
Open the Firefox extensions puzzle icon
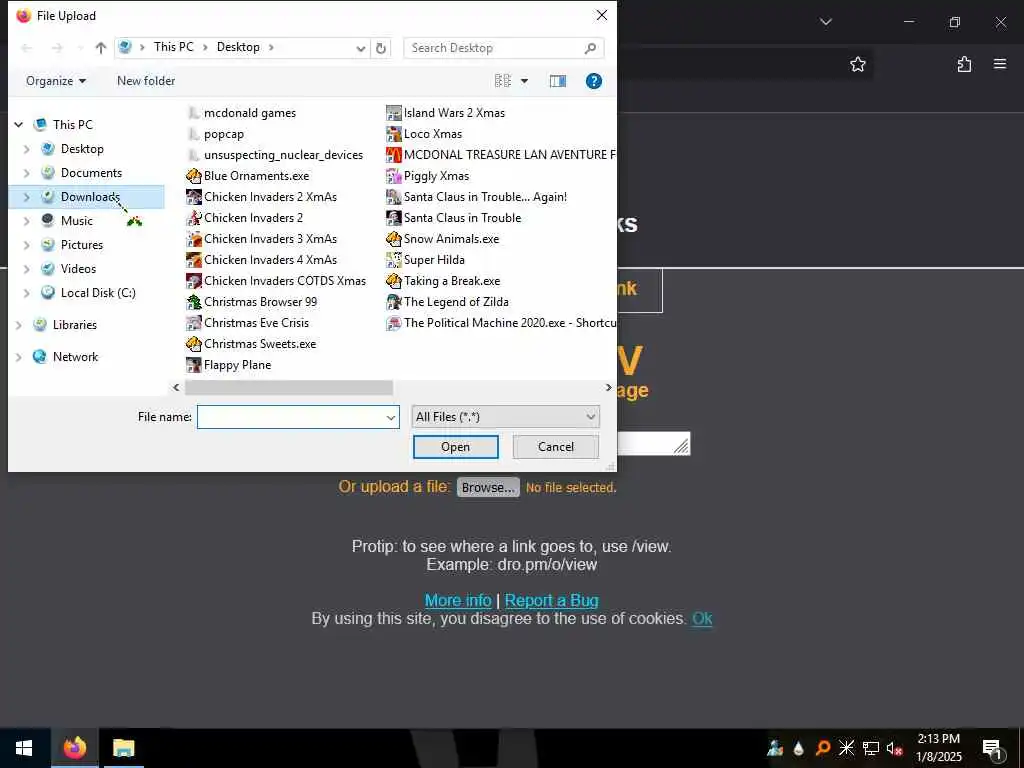964,64
